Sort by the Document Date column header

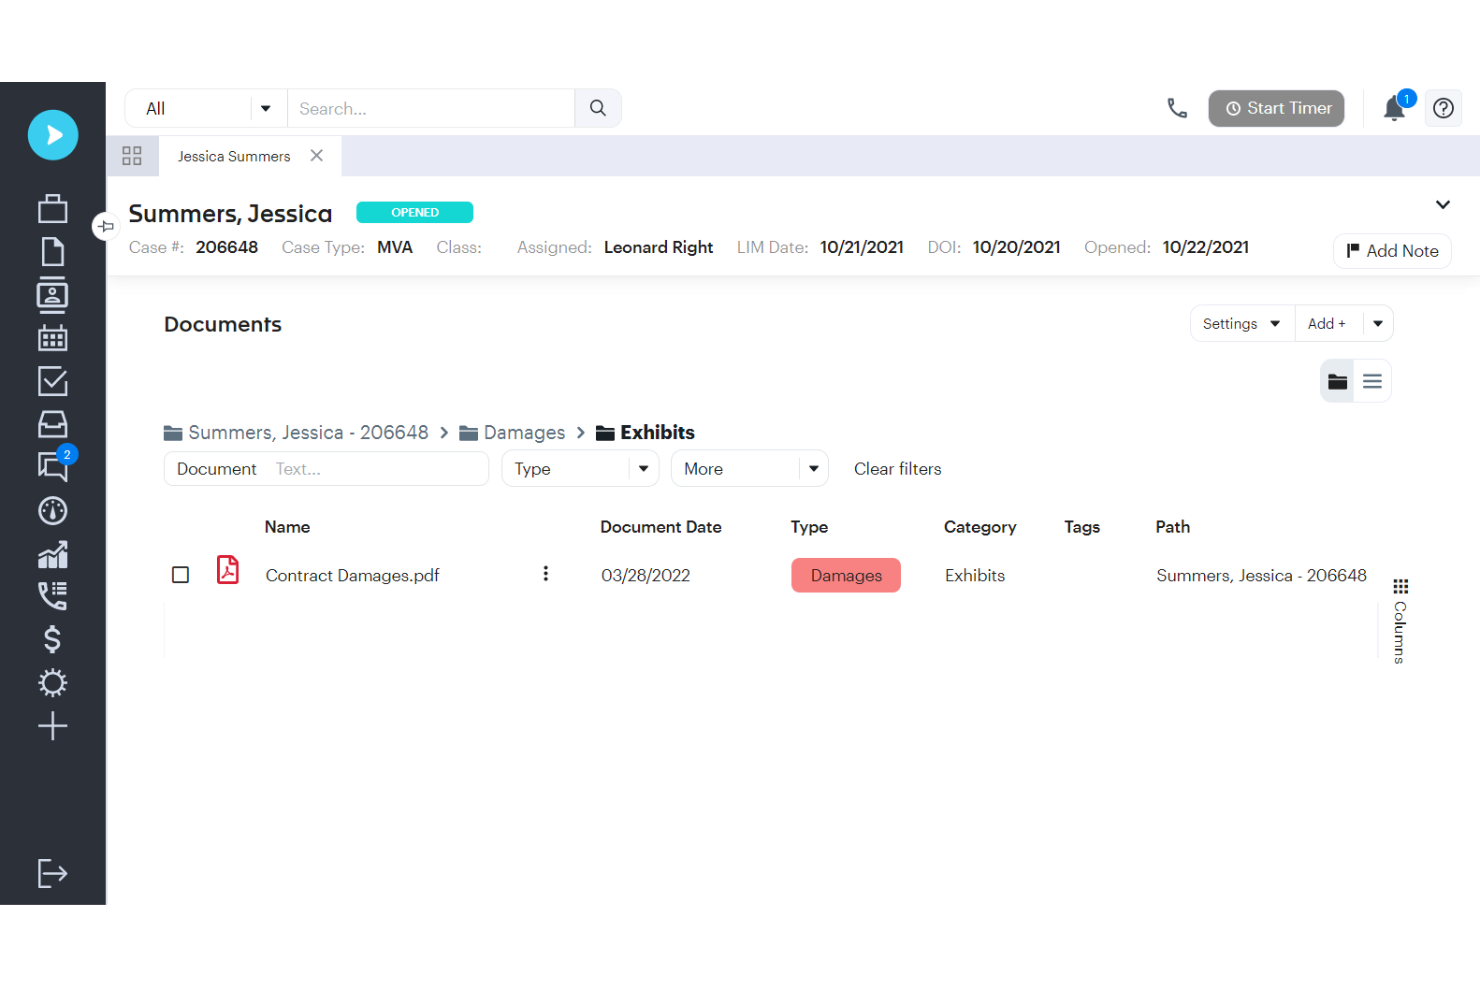click(x=660, y=527)
